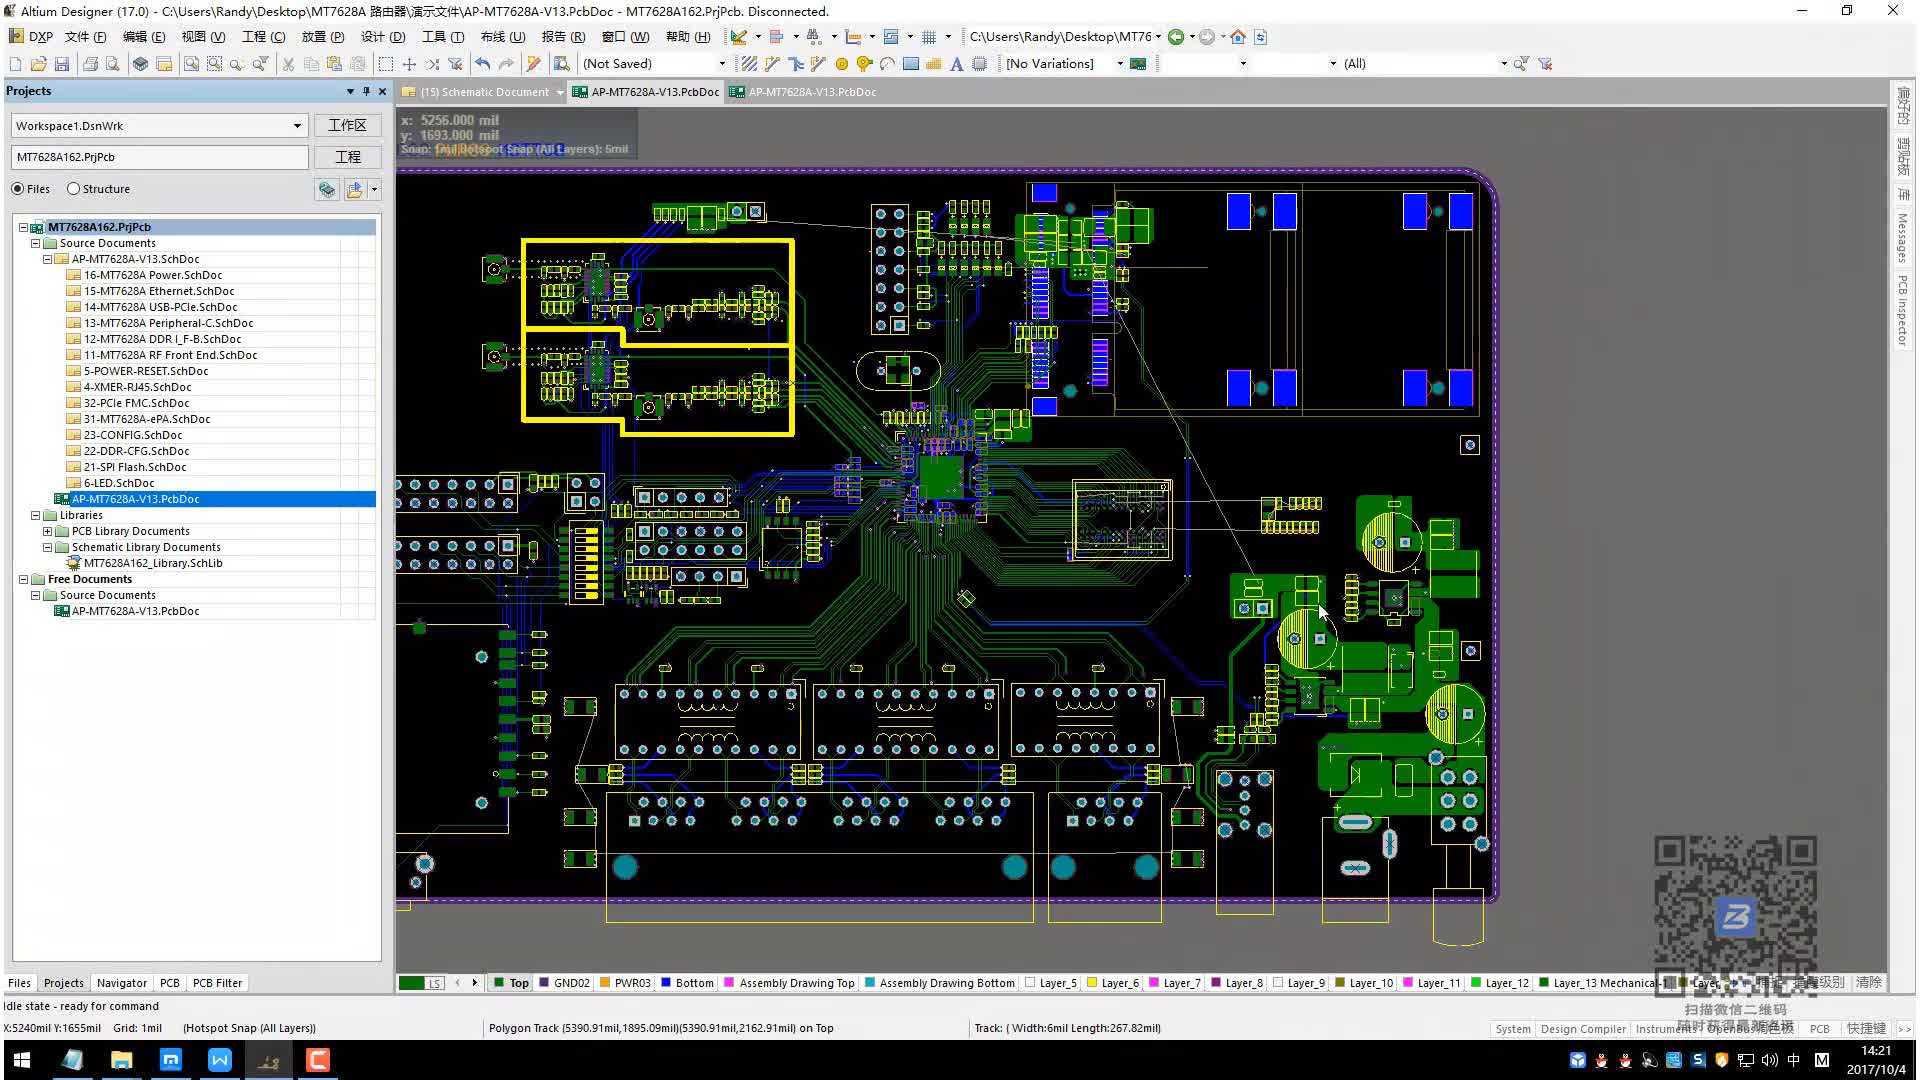Select the Structure radio button
This screenshot has height=1080, width=1920.
click(73, 189)
